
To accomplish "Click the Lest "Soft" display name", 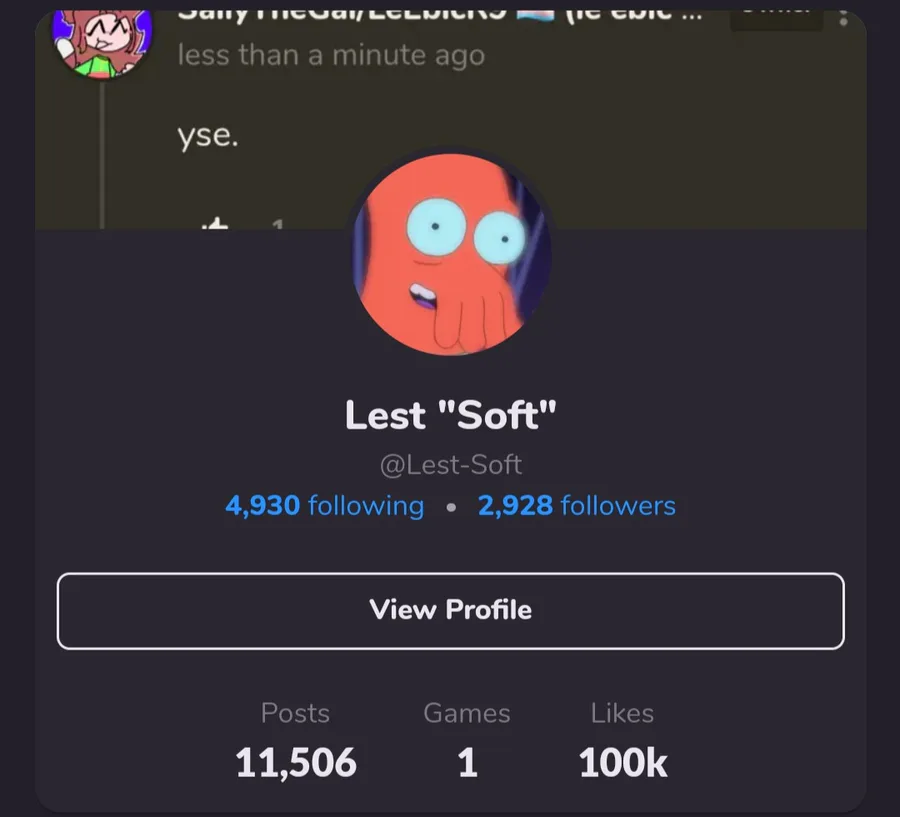I will [451, 415].
